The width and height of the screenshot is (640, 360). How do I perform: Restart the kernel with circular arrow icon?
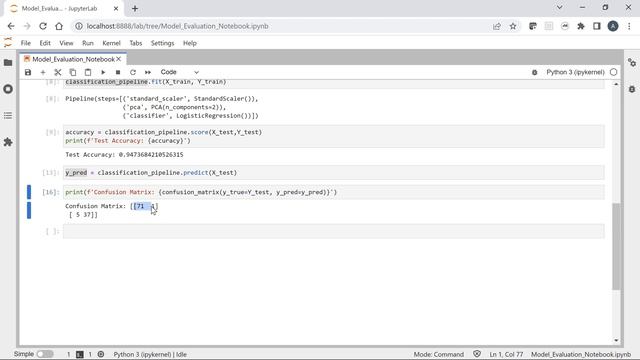[133, 72]
